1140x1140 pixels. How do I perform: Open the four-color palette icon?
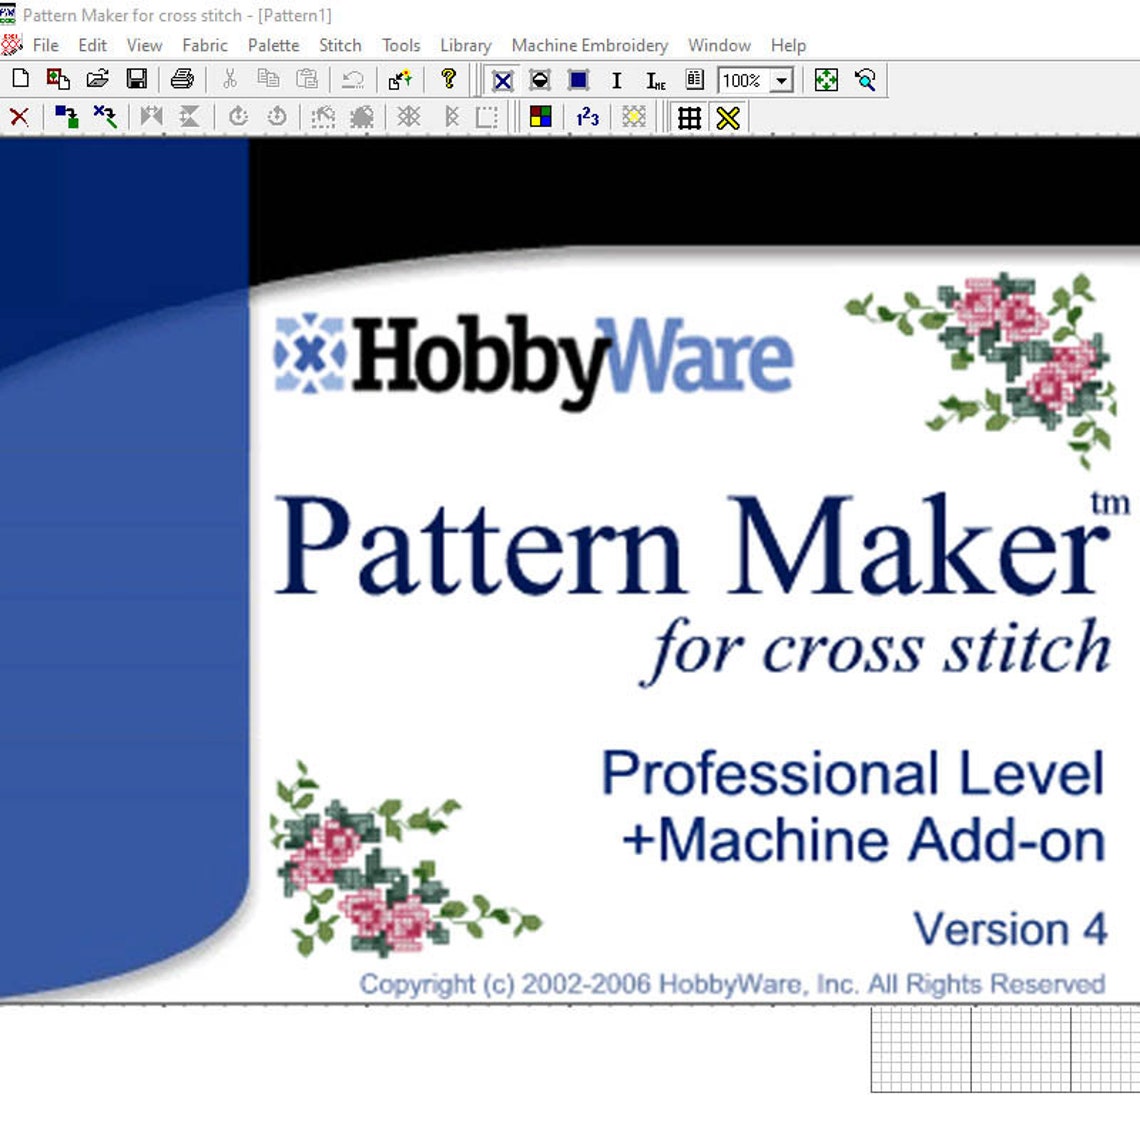coord(541,117)
